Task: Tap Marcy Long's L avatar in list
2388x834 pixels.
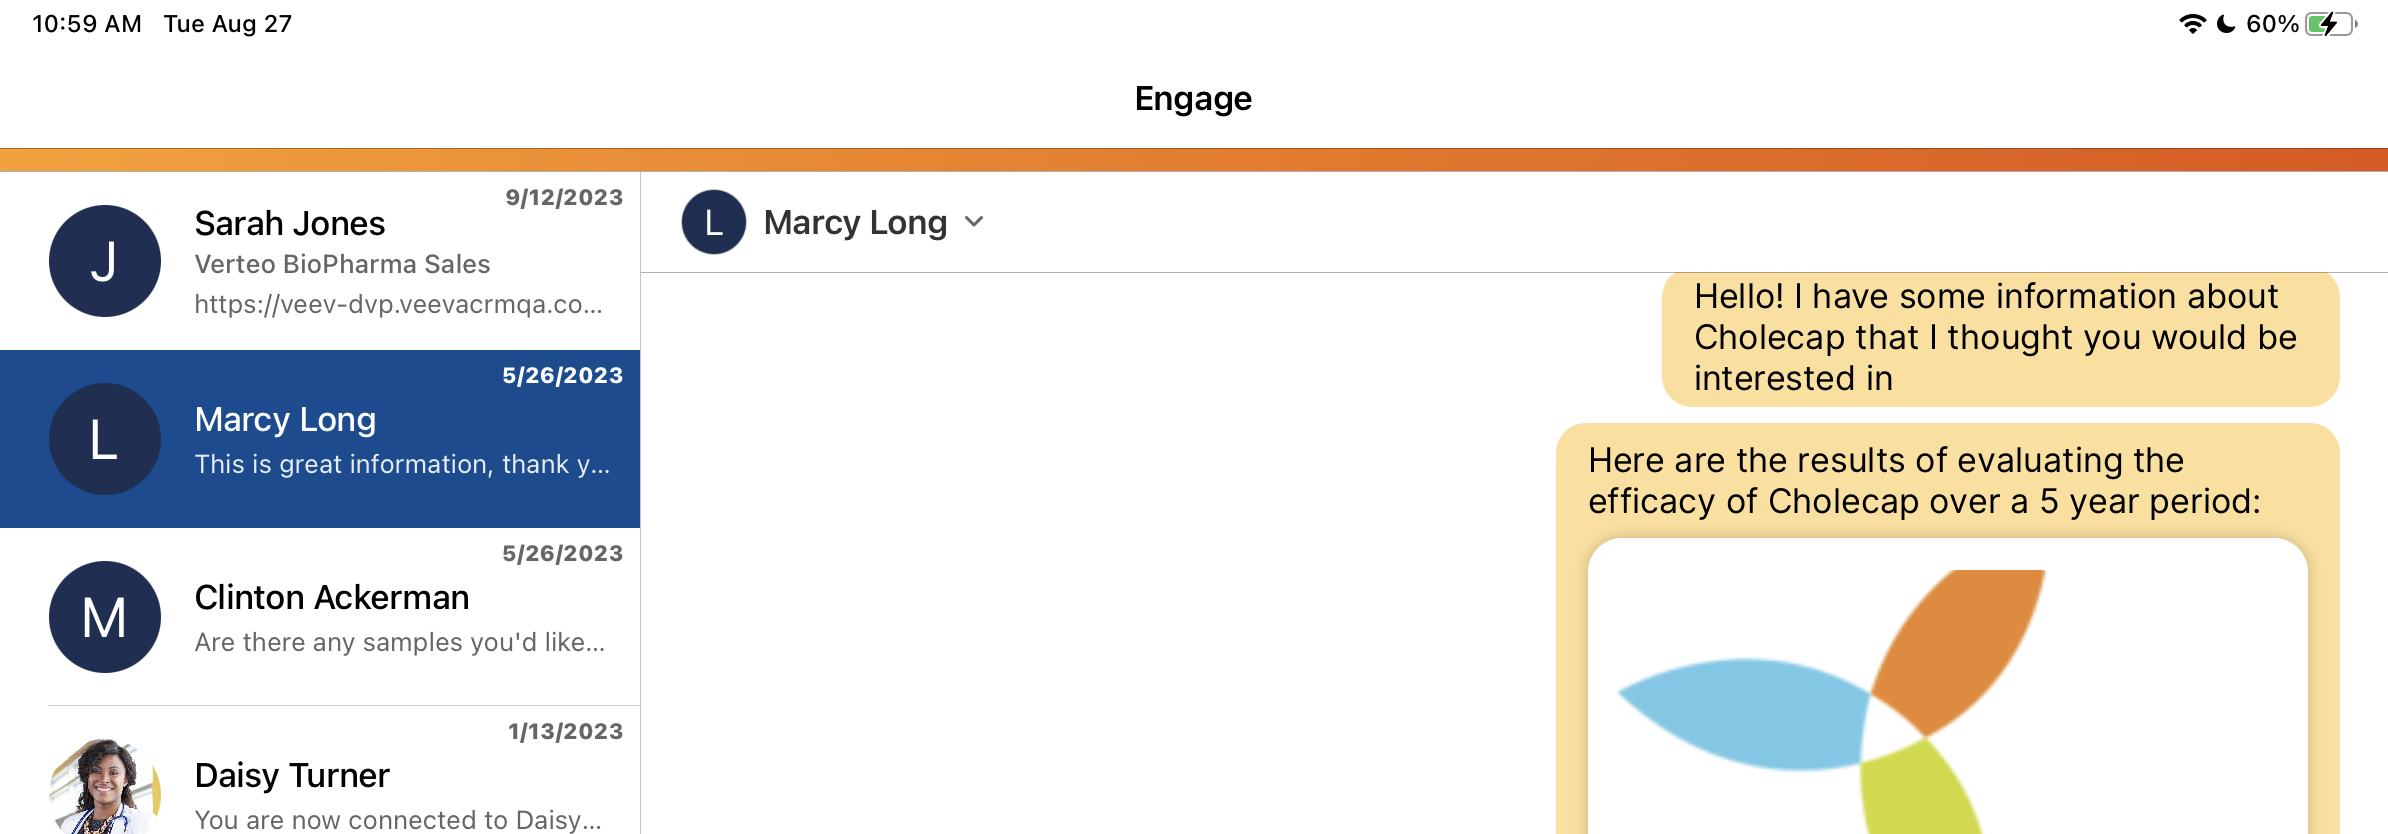Action: click(x=105, y=439)
